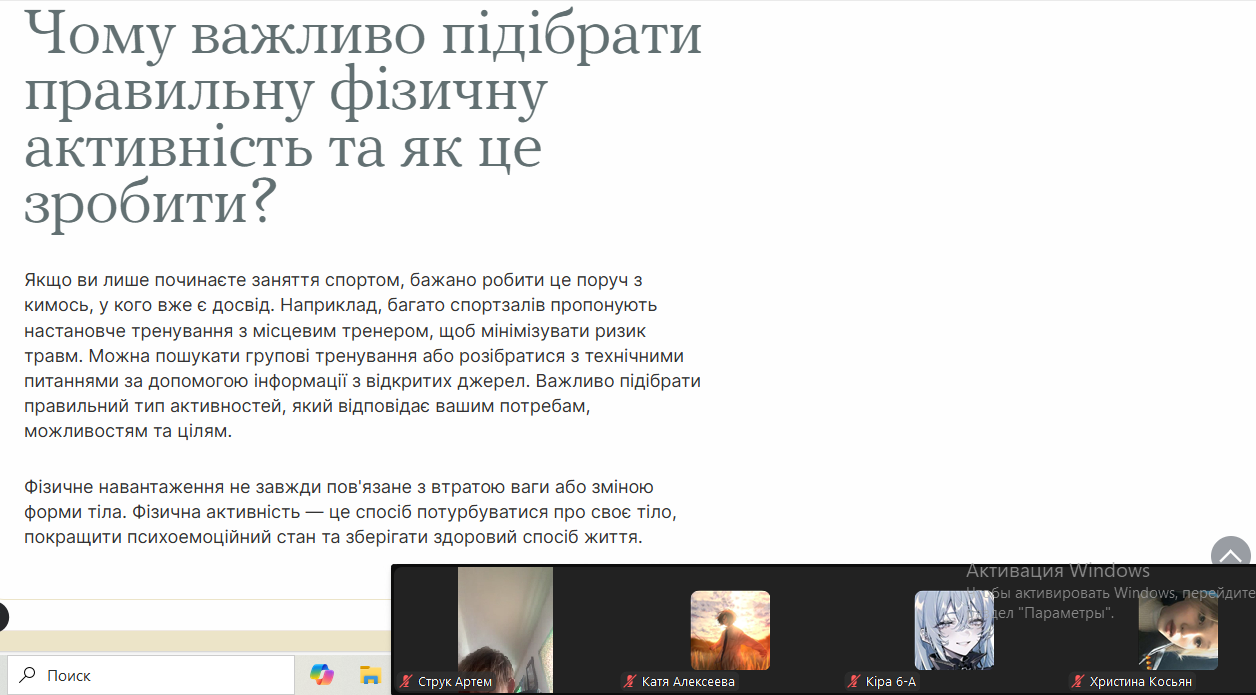Open File Explorer from the taskbar
Screen dimensions: 1256x695
pyautogui.click(x=371, y=675)
